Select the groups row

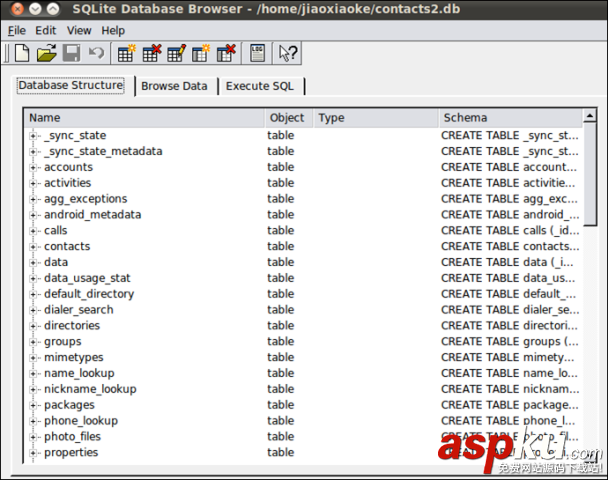tap(303, 342)
